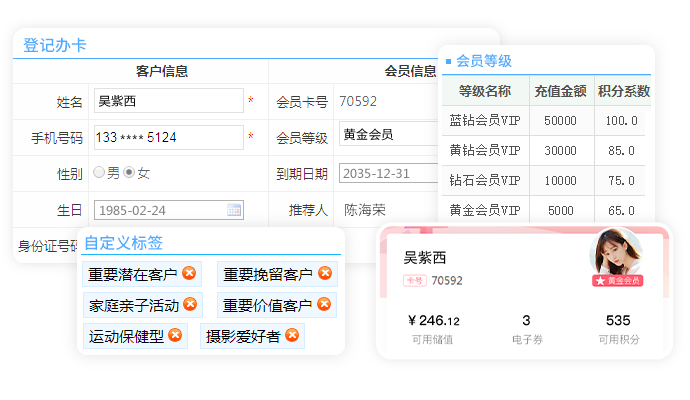Viewport: 690px width, 400px height.
Task: Click the 手机号码 input field
Action: click(168, 137)
